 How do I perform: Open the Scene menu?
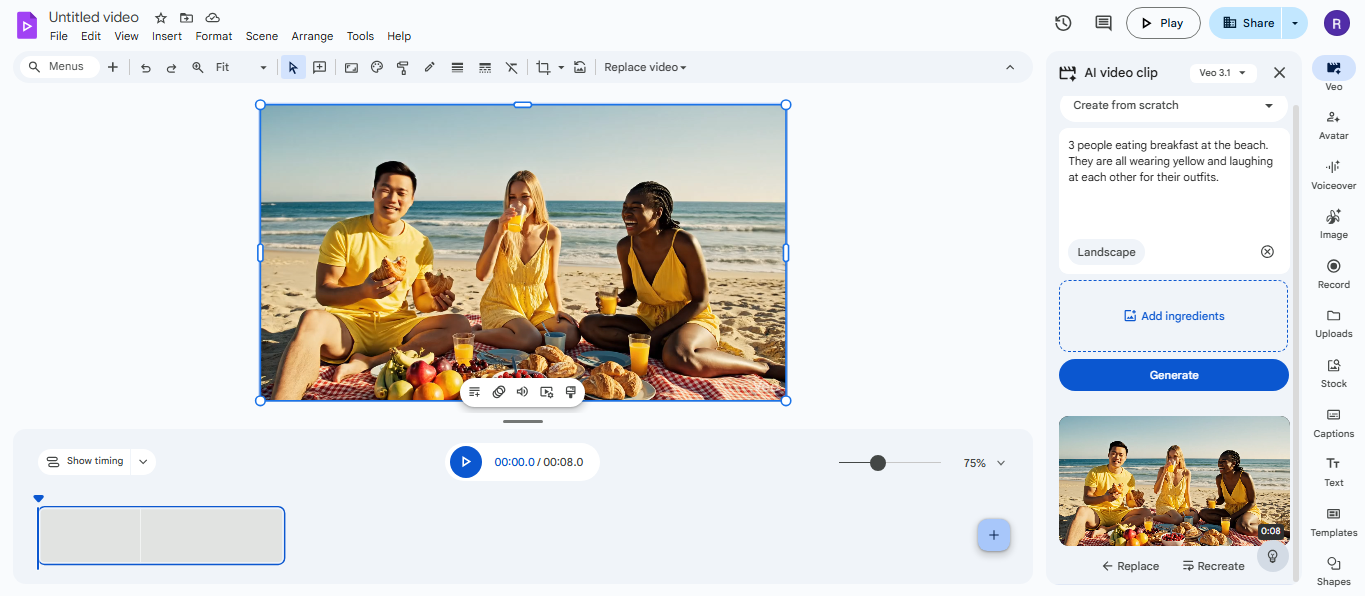tap(262, 36)
